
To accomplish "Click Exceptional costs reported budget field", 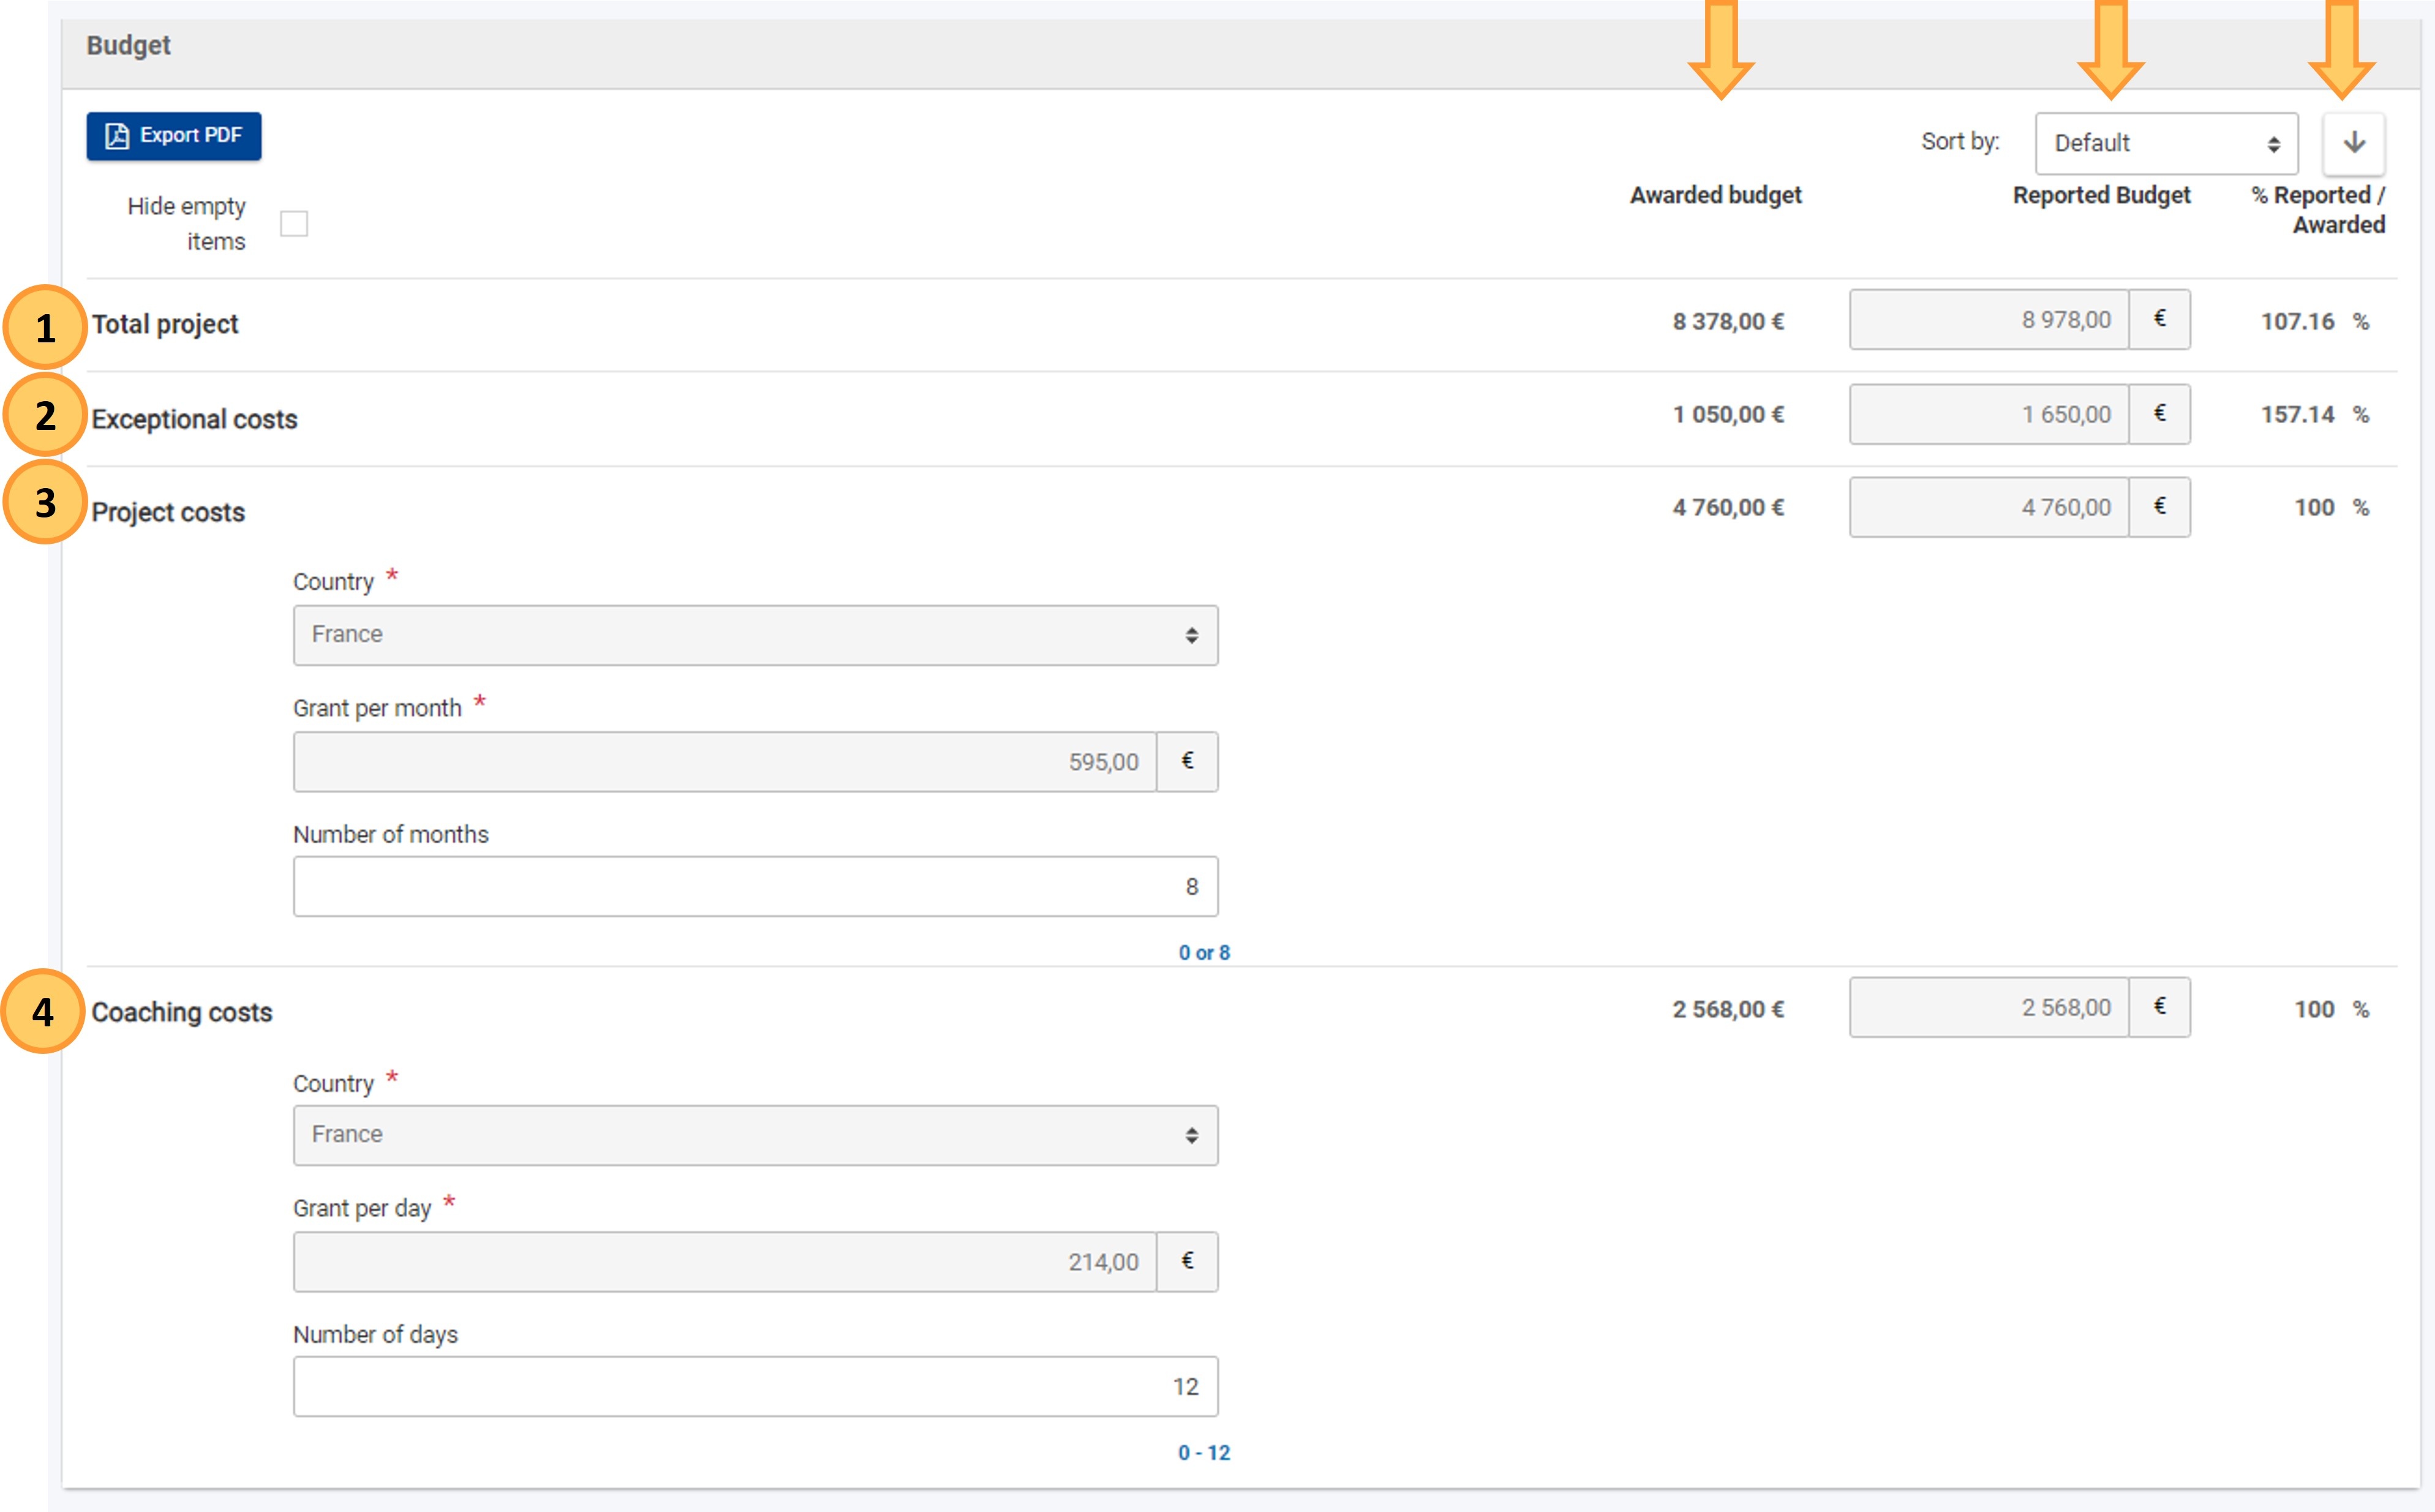I will pyautogui.click(x=1988, y=414).
